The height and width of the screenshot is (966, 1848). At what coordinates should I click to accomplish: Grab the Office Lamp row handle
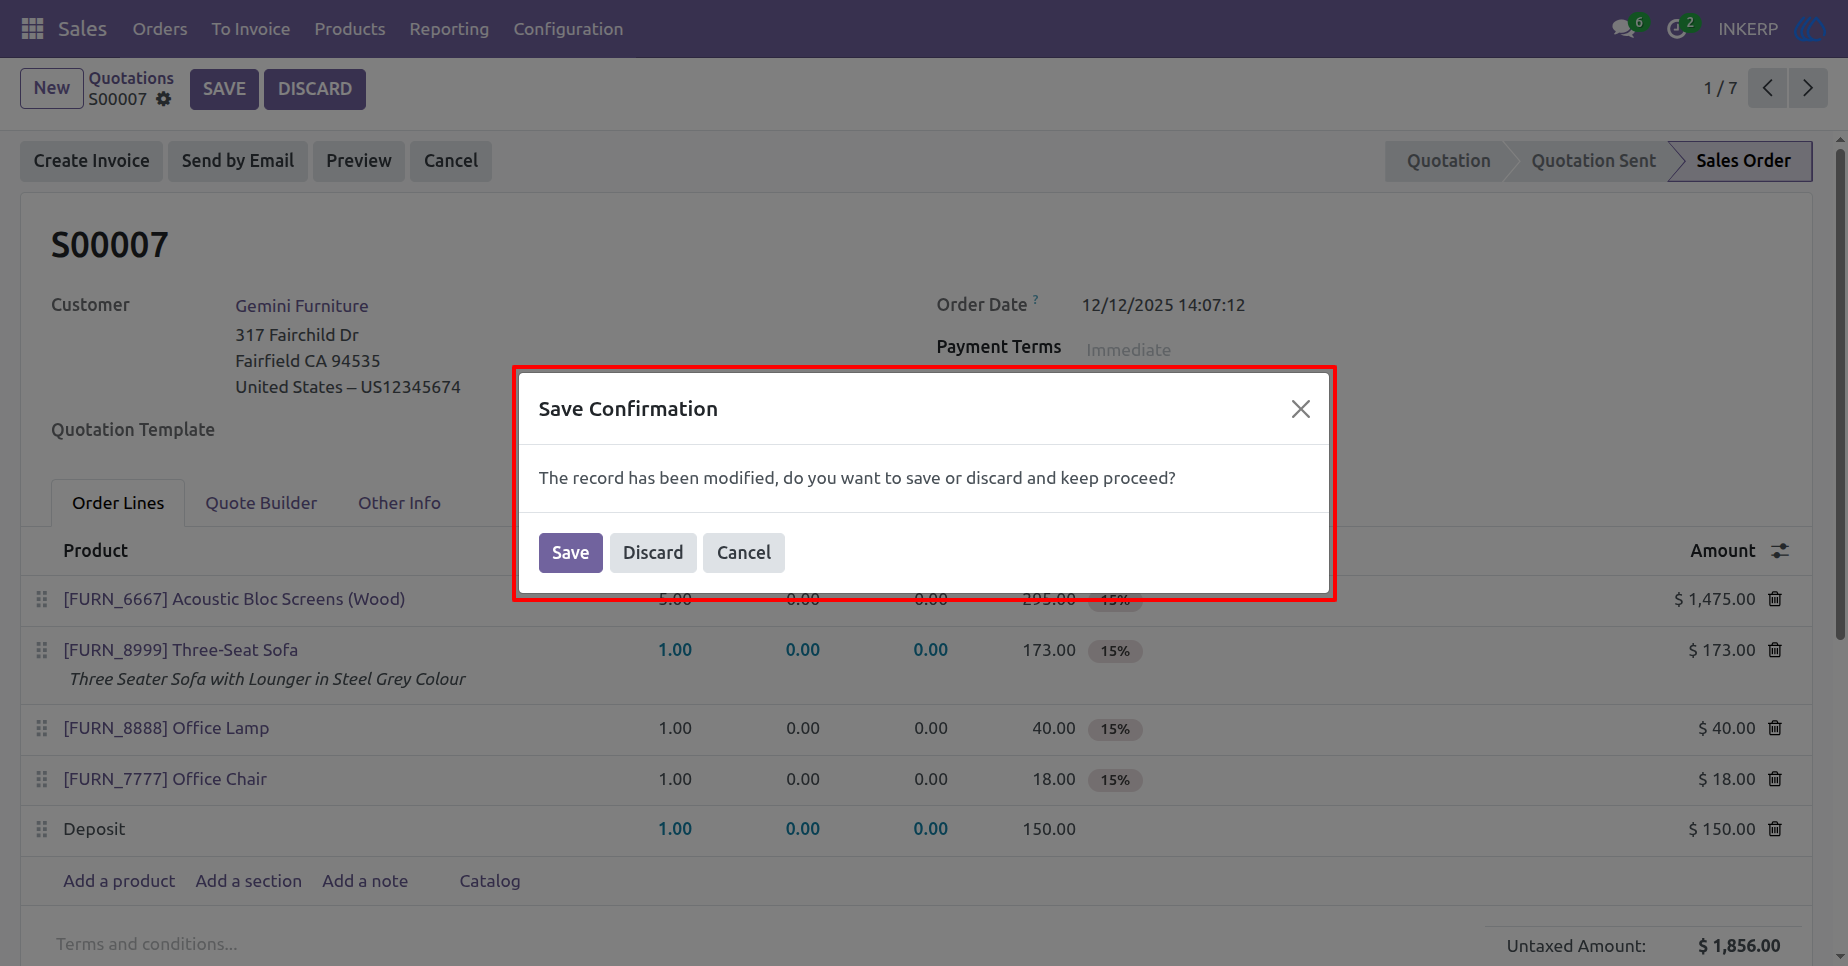(41, 728)
